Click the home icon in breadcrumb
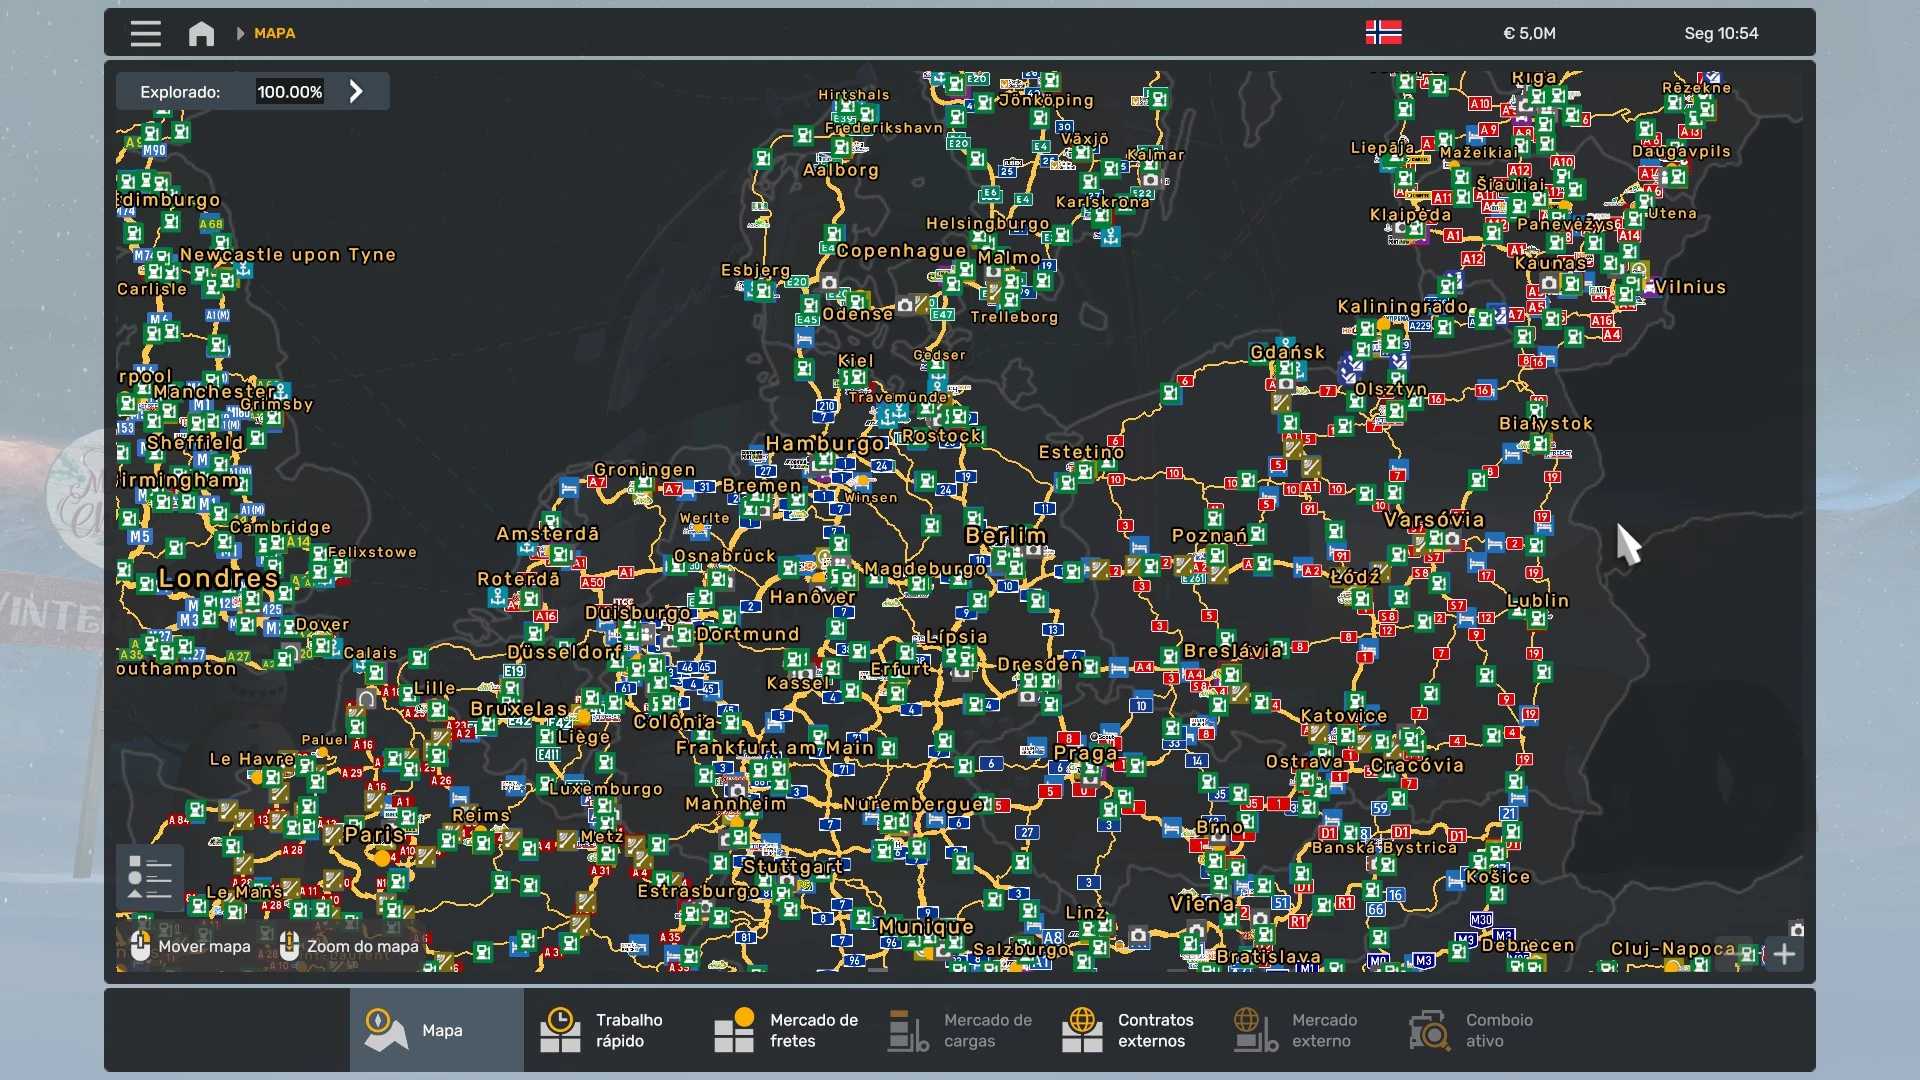 201,33
